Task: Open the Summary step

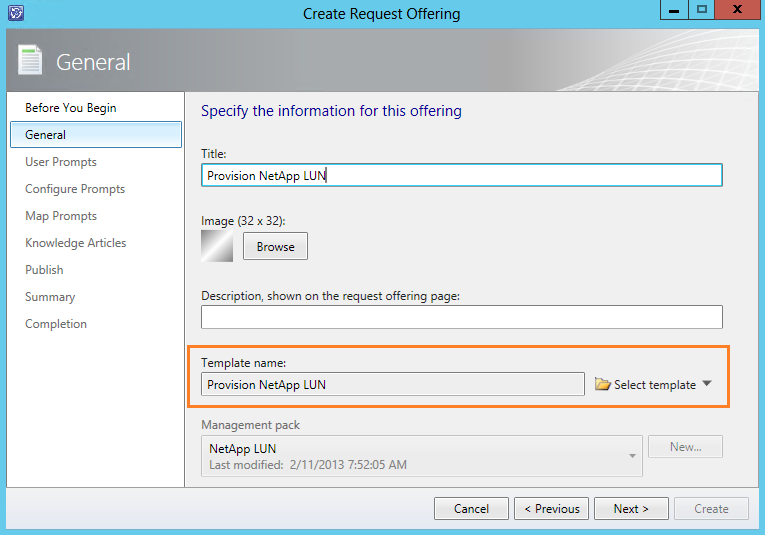Action: coord(50,297)
